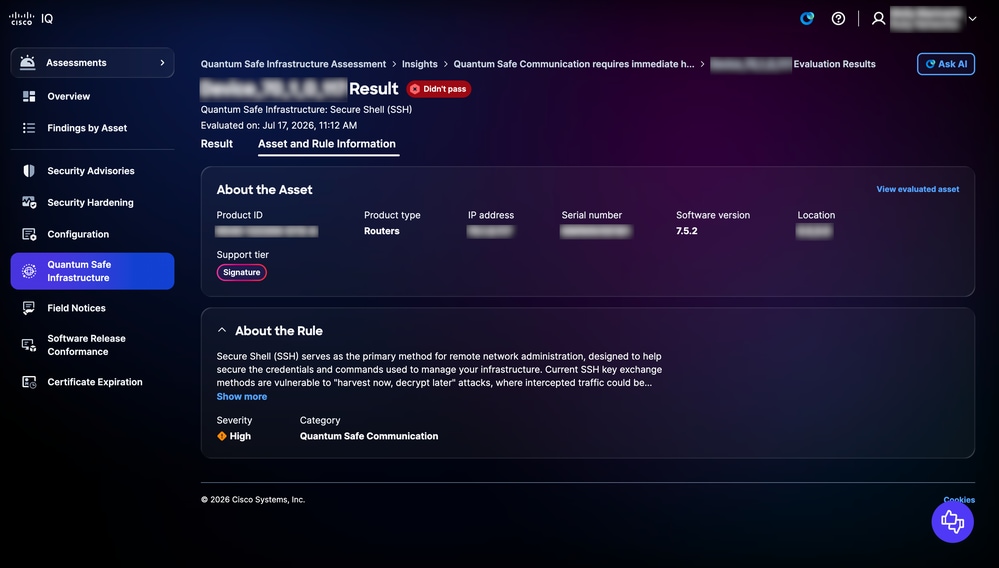Select the Security Advisories shield icon
This screenshot has width=999, height=568.
click(x=29, y=171)
